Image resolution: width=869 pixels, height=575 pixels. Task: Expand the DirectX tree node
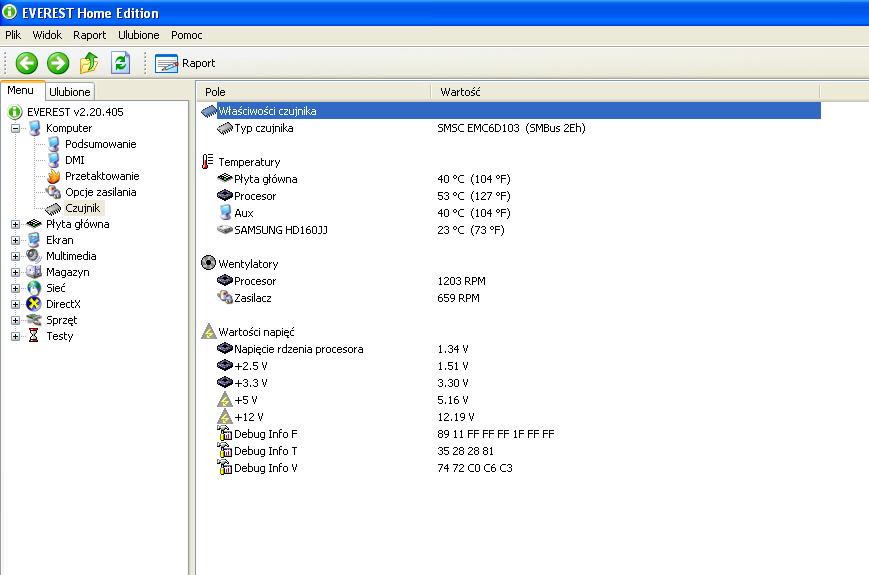point(16,304)
